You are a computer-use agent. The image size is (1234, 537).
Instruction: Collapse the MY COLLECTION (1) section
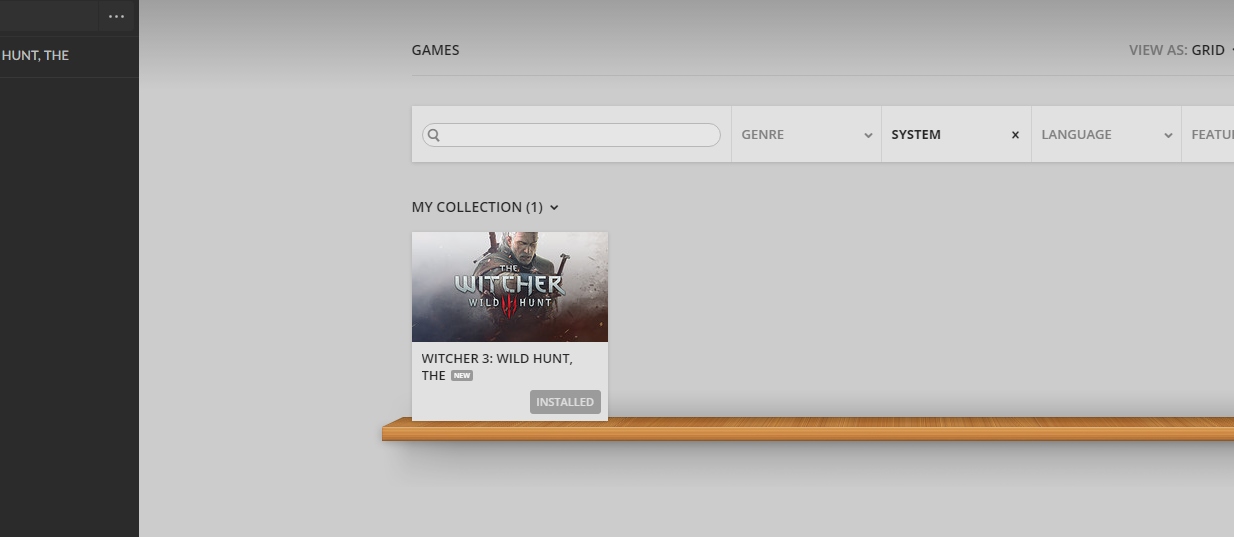(485, 207)
